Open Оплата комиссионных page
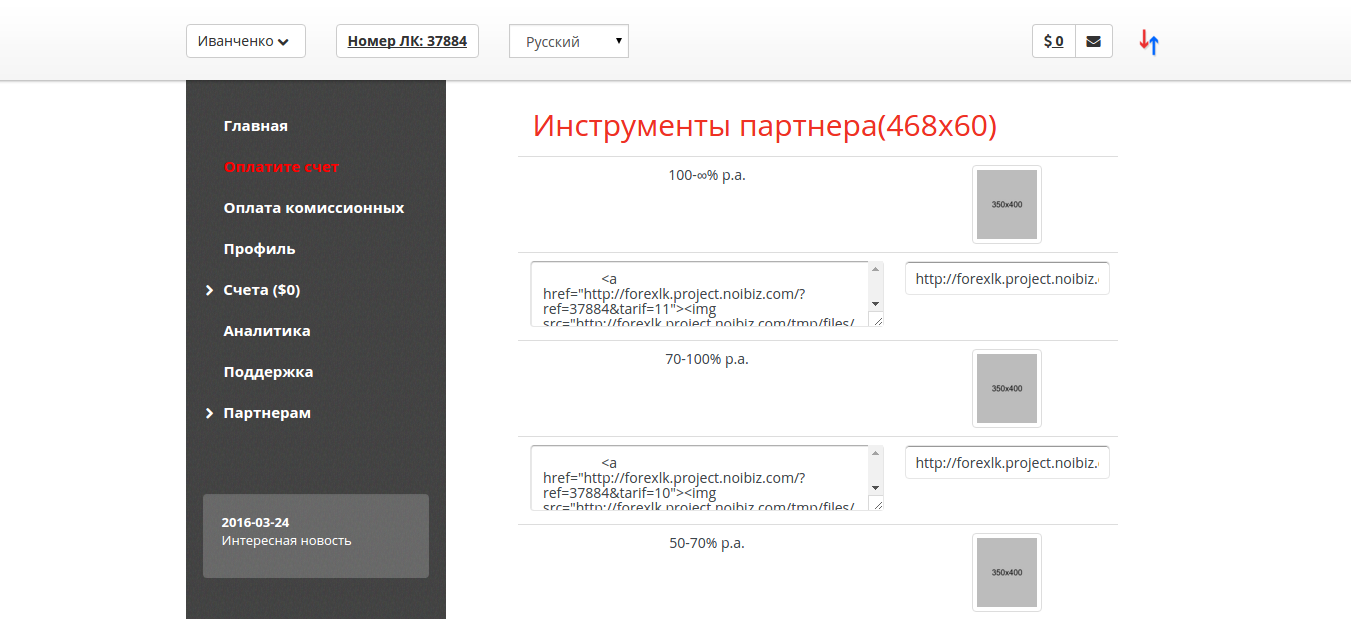Screen dimensions: 1351x619 (314, 208)
